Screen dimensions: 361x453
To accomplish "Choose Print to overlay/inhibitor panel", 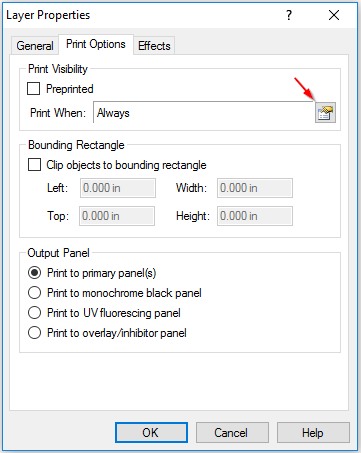I will (x=35, y=333).
